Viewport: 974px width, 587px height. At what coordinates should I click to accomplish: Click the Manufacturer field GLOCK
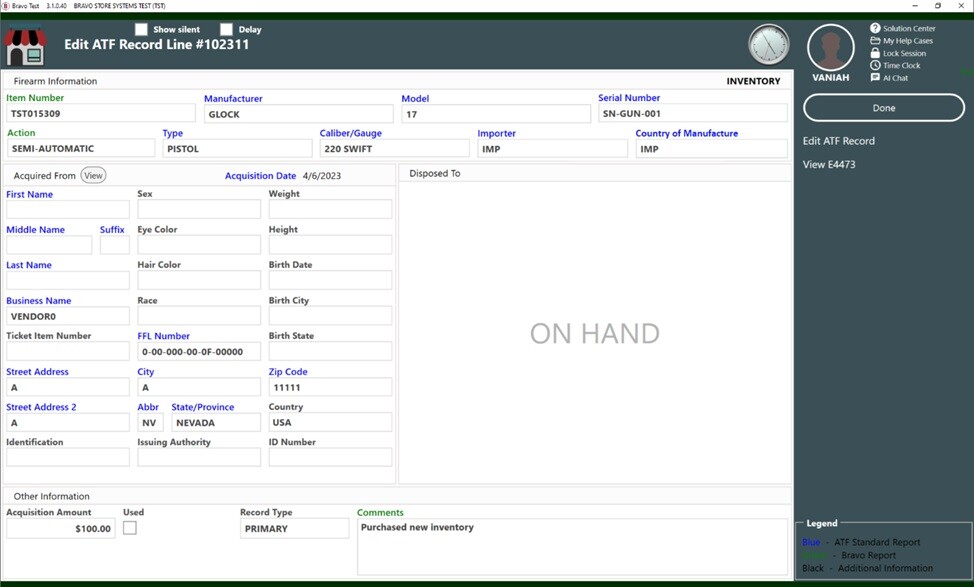[298, 114]
